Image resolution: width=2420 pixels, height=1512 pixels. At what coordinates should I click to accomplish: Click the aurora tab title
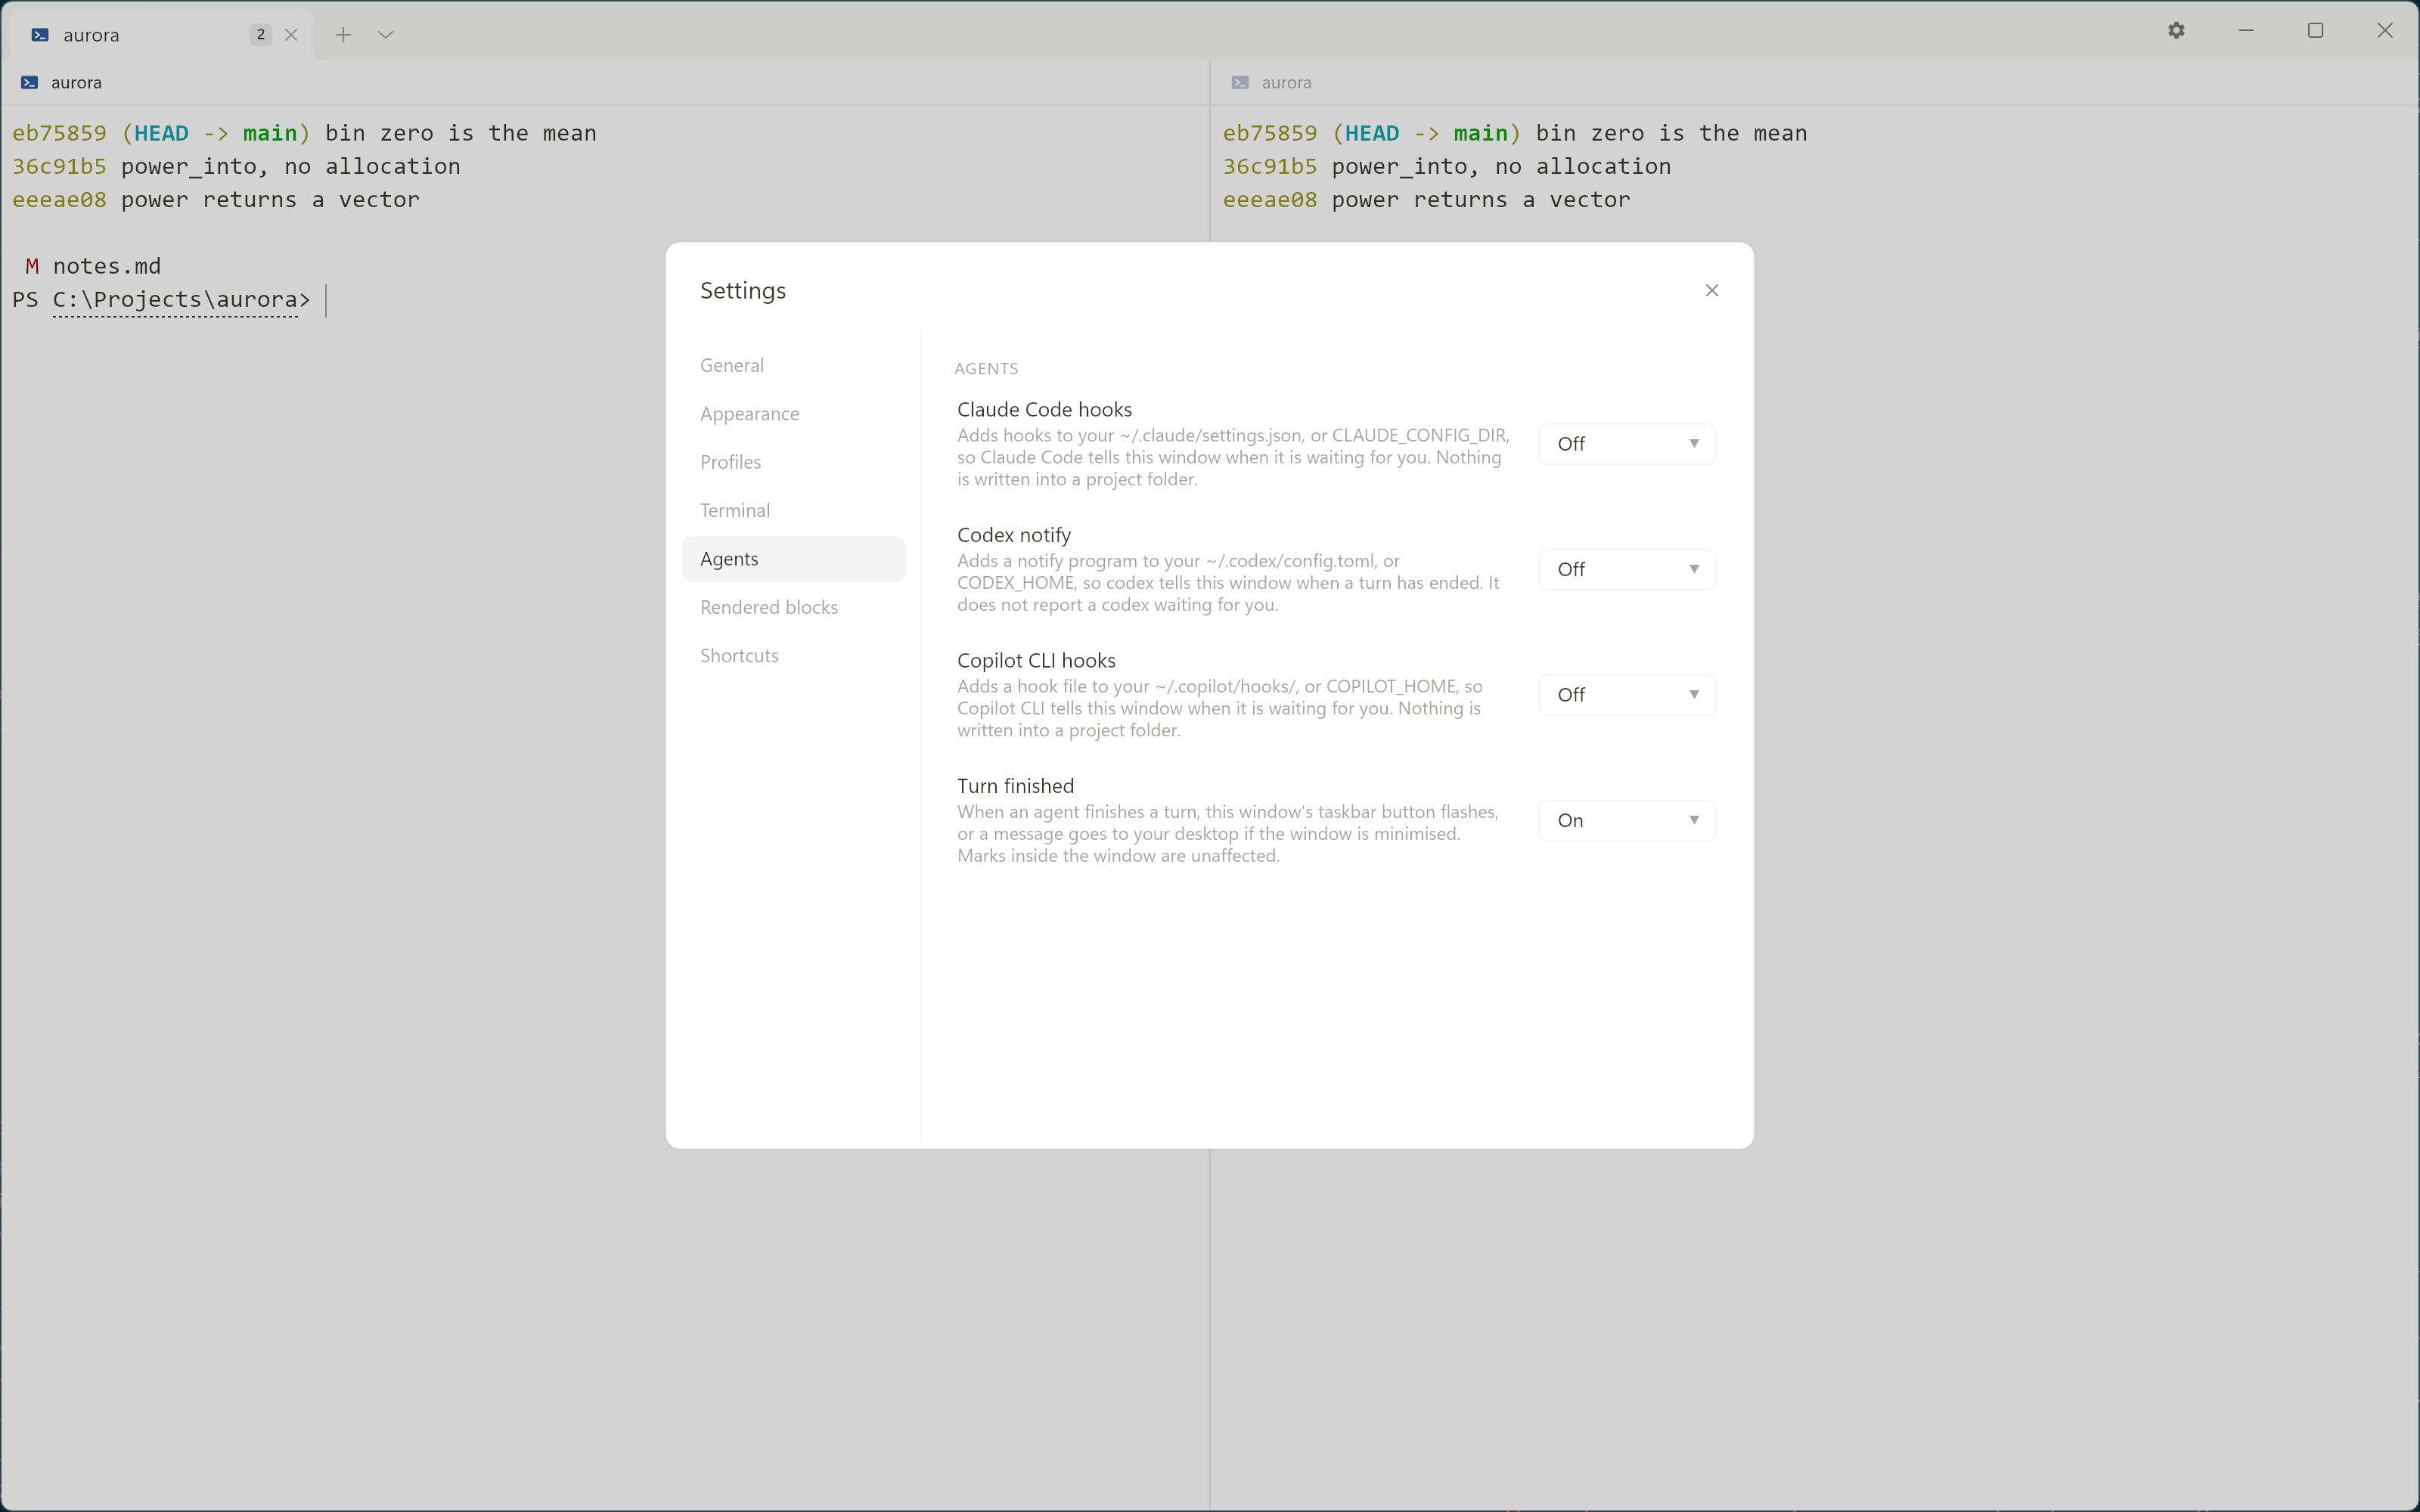[x=91, y=35]
